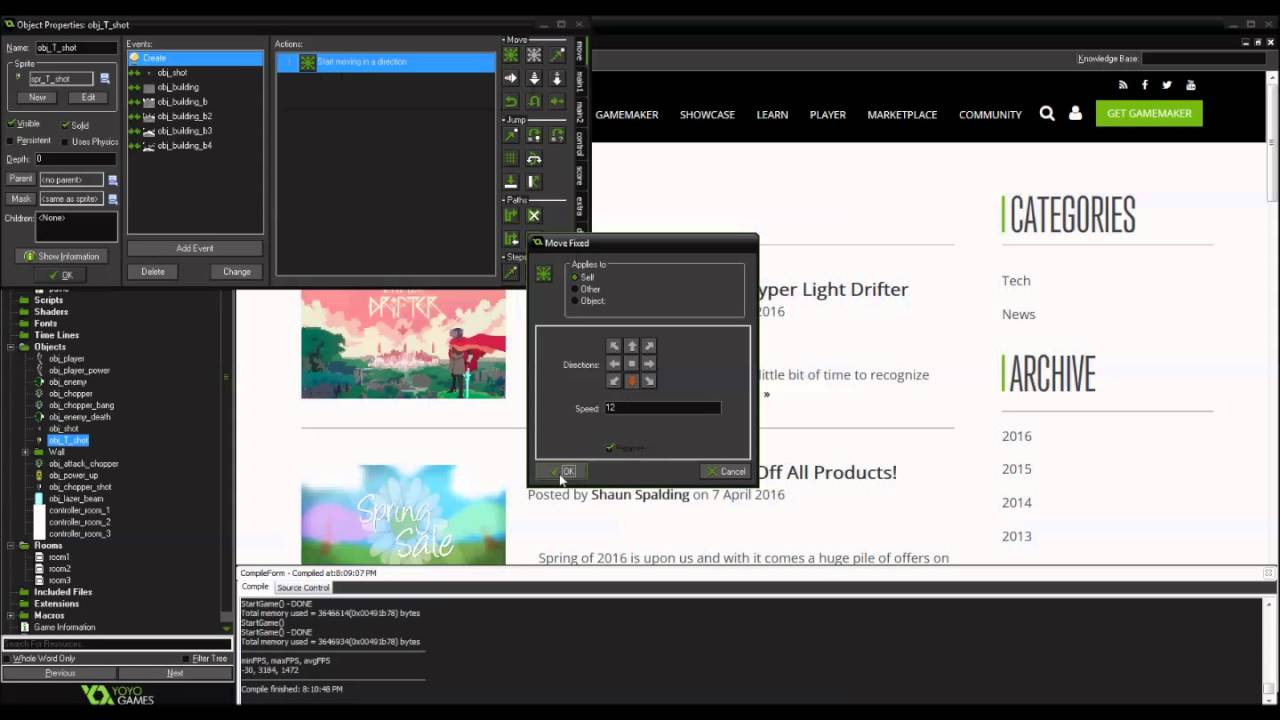Expand the Wall folder in resource tree

click(x=26, y=452)
